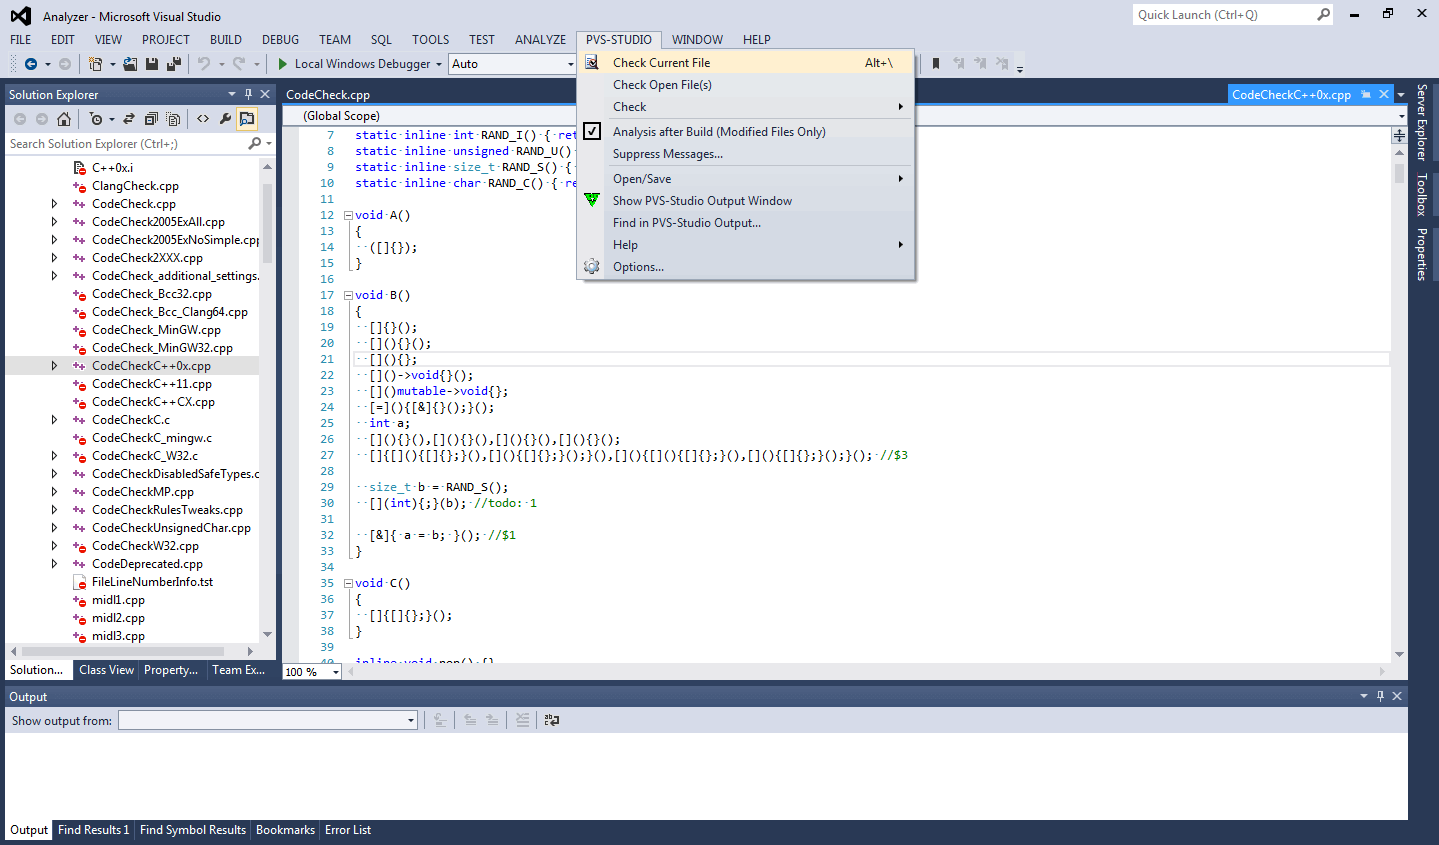Click the Save All toolbar icon
This screenshot has height=845, width=1439.
pyautogui.click(x=173, y=64)
